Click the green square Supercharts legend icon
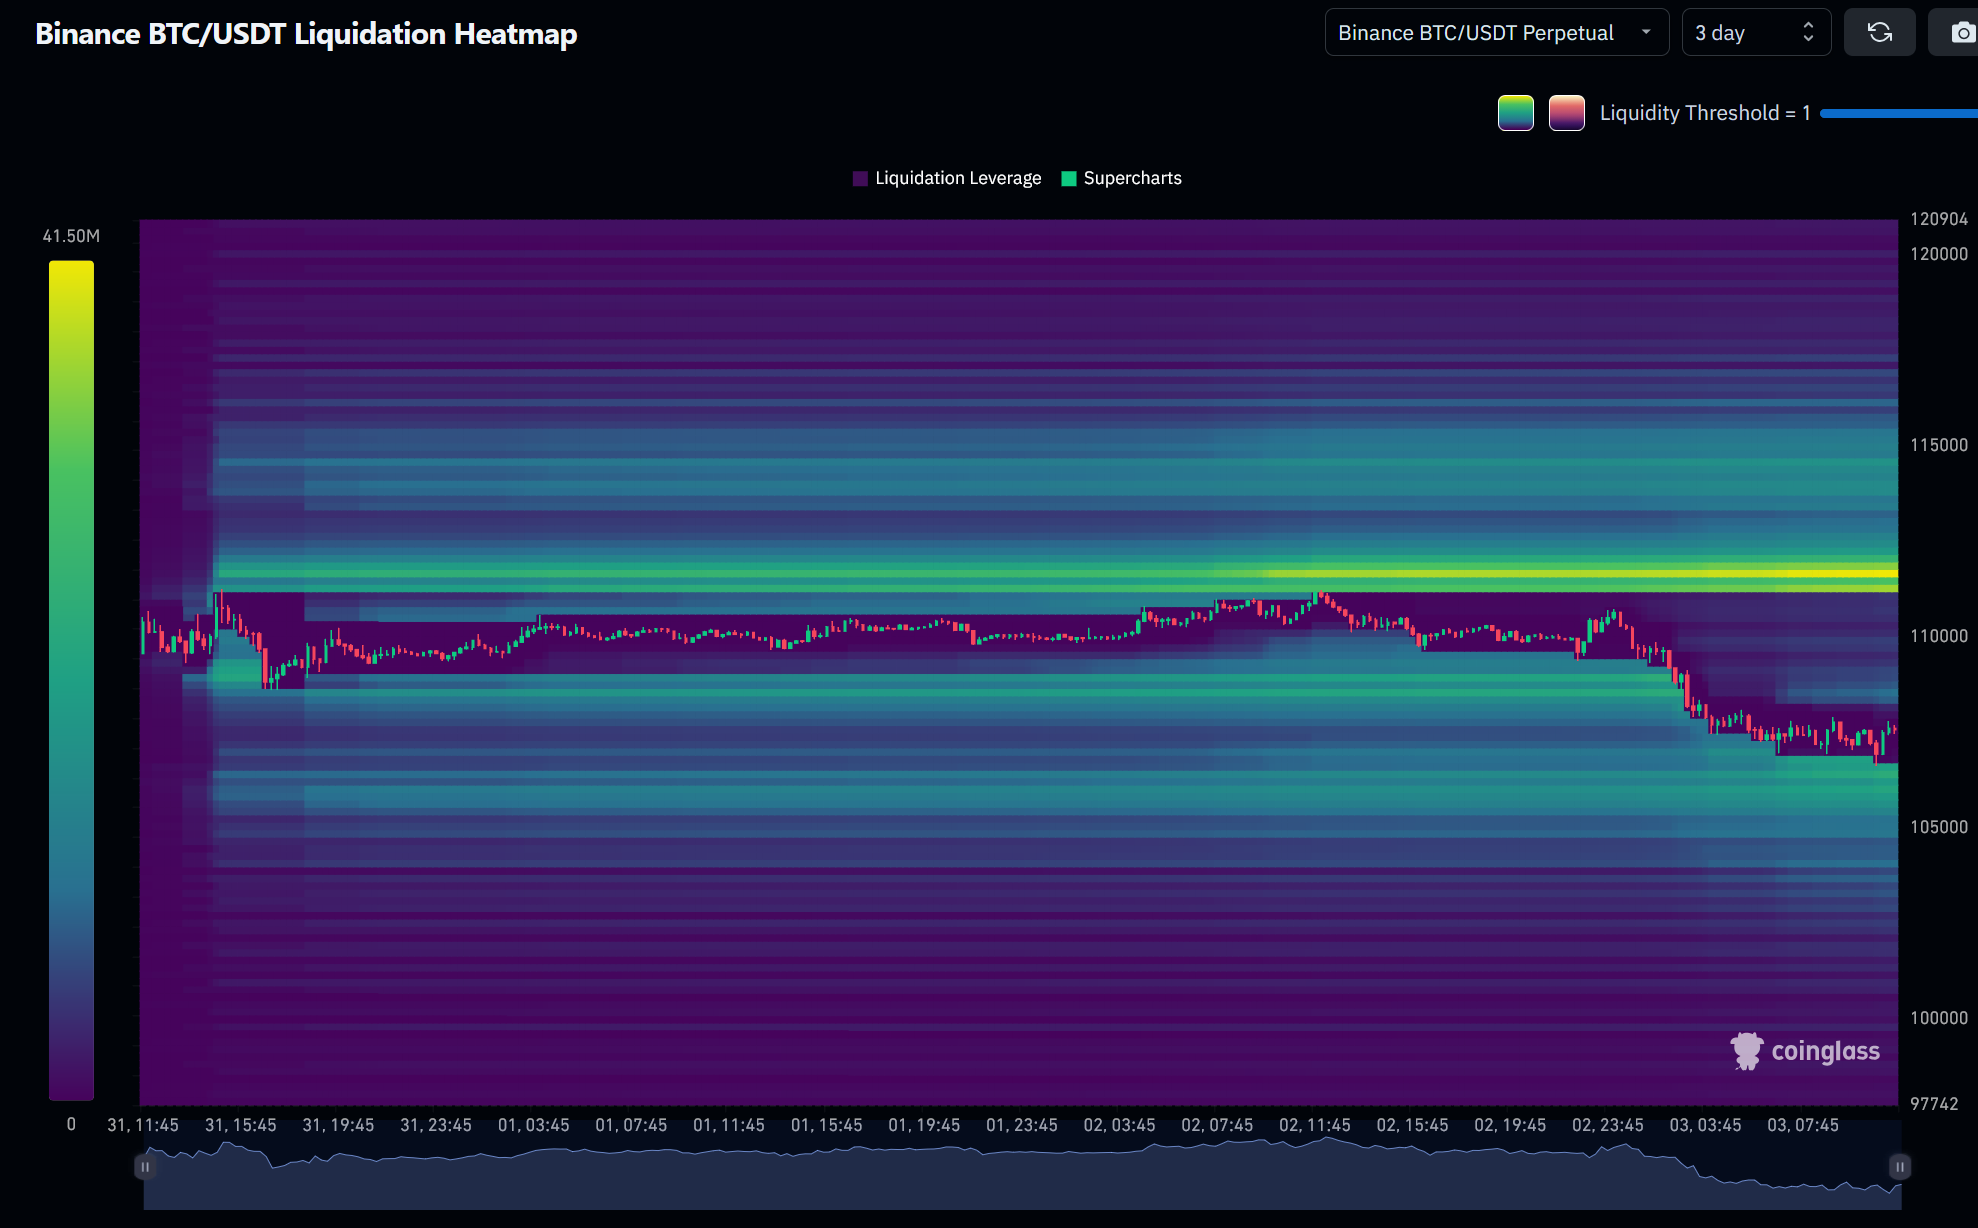1978x1228 pixels. [1068, 178]
